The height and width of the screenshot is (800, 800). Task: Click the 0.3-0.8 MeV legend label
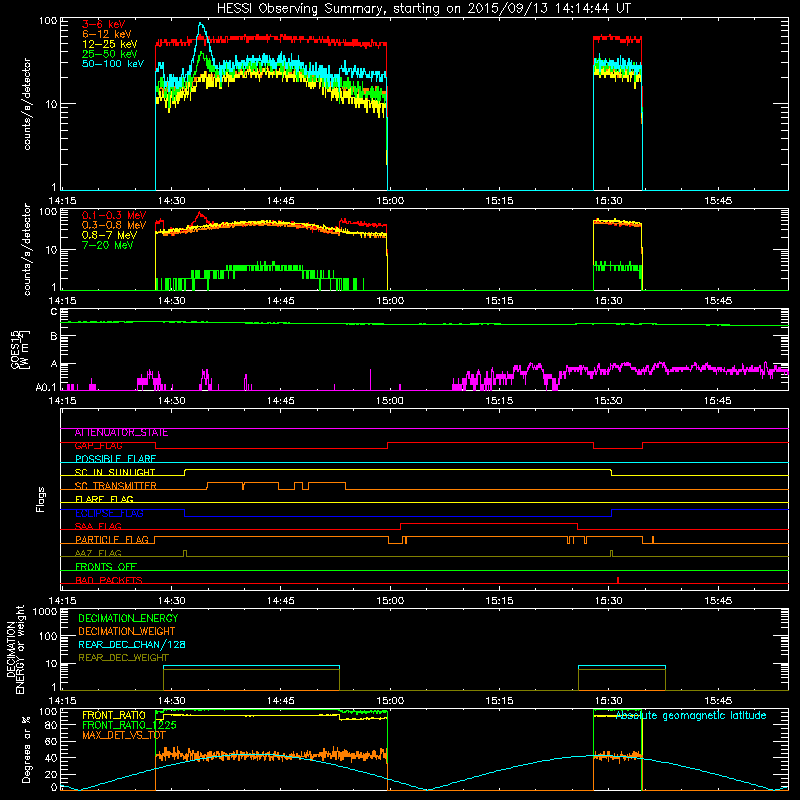coord(114,225)
